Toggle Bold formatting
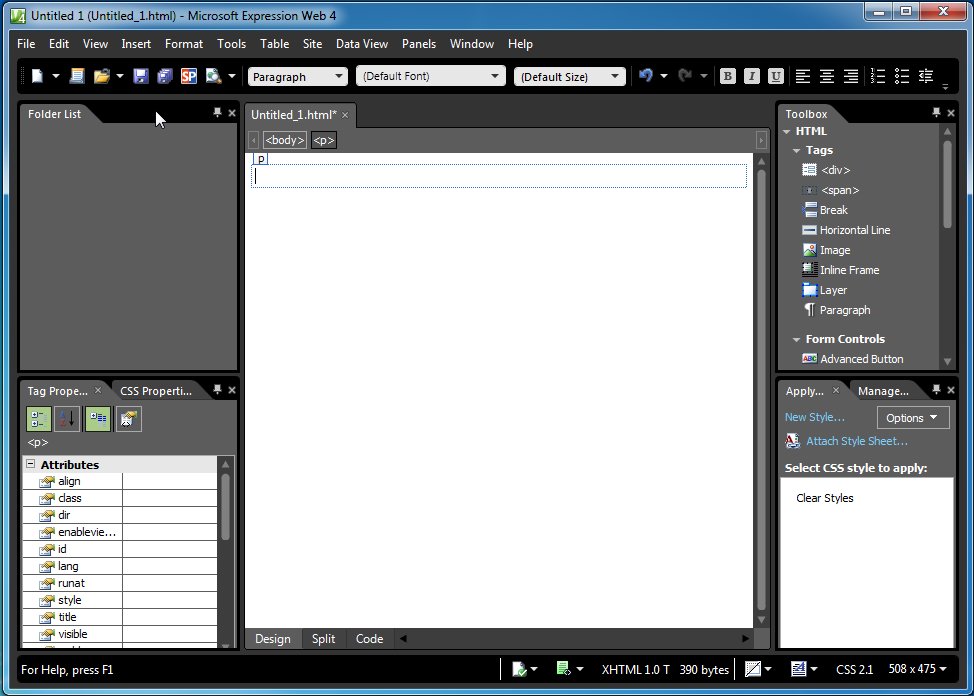 pyautogui.click(x=727, y=76)
